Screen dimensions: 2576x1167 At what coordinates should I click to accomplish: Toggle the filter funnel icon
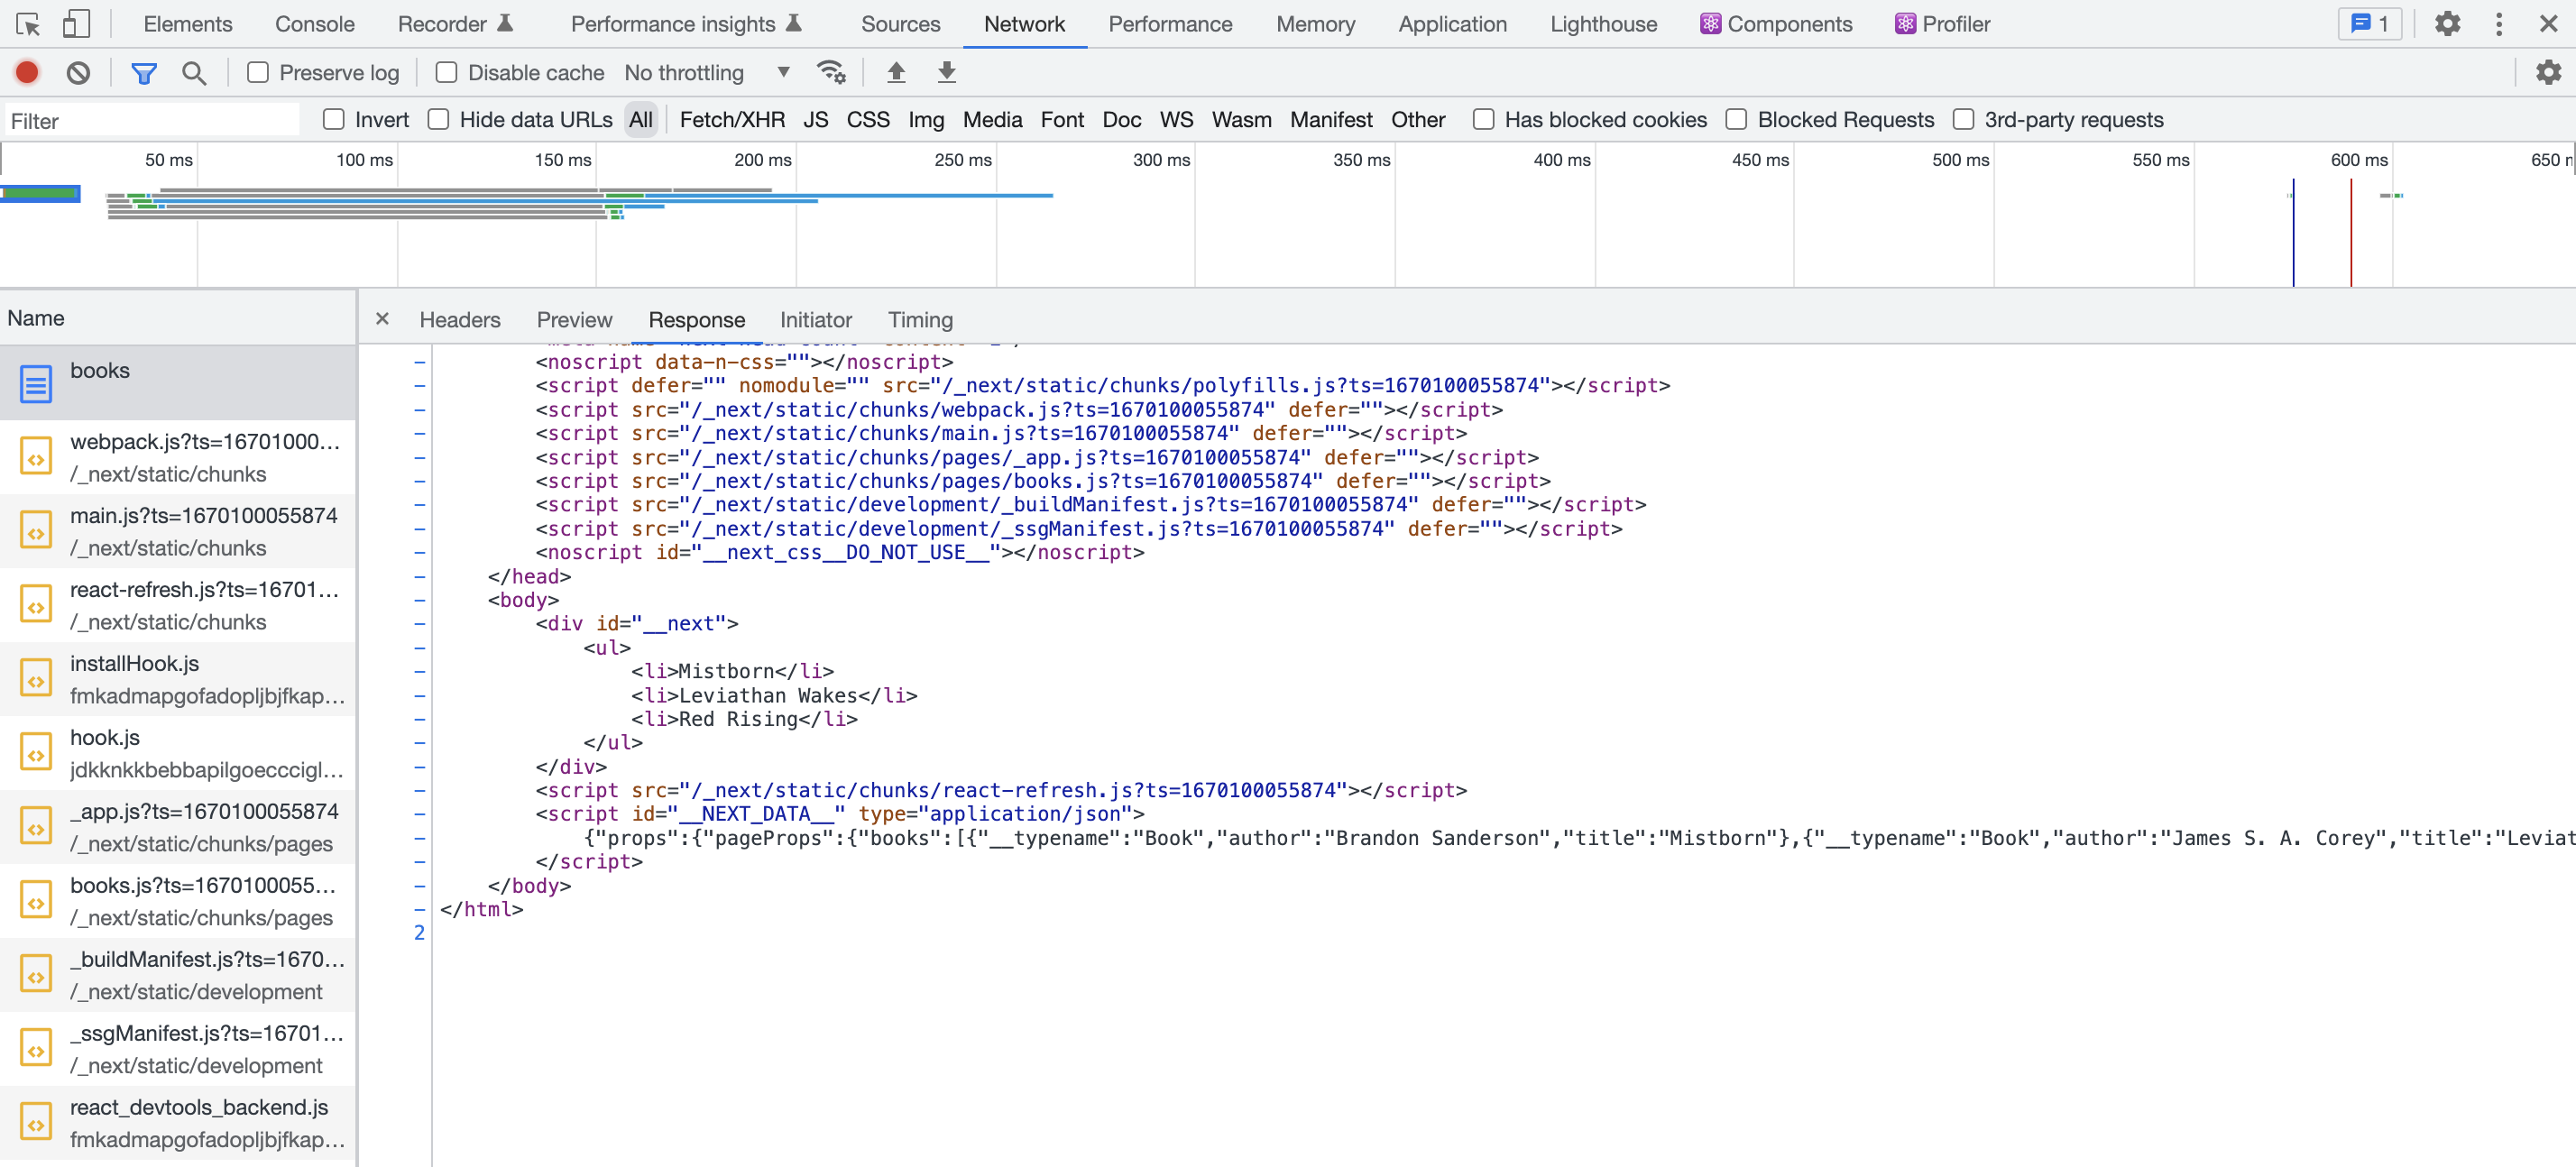pos(144,72)
